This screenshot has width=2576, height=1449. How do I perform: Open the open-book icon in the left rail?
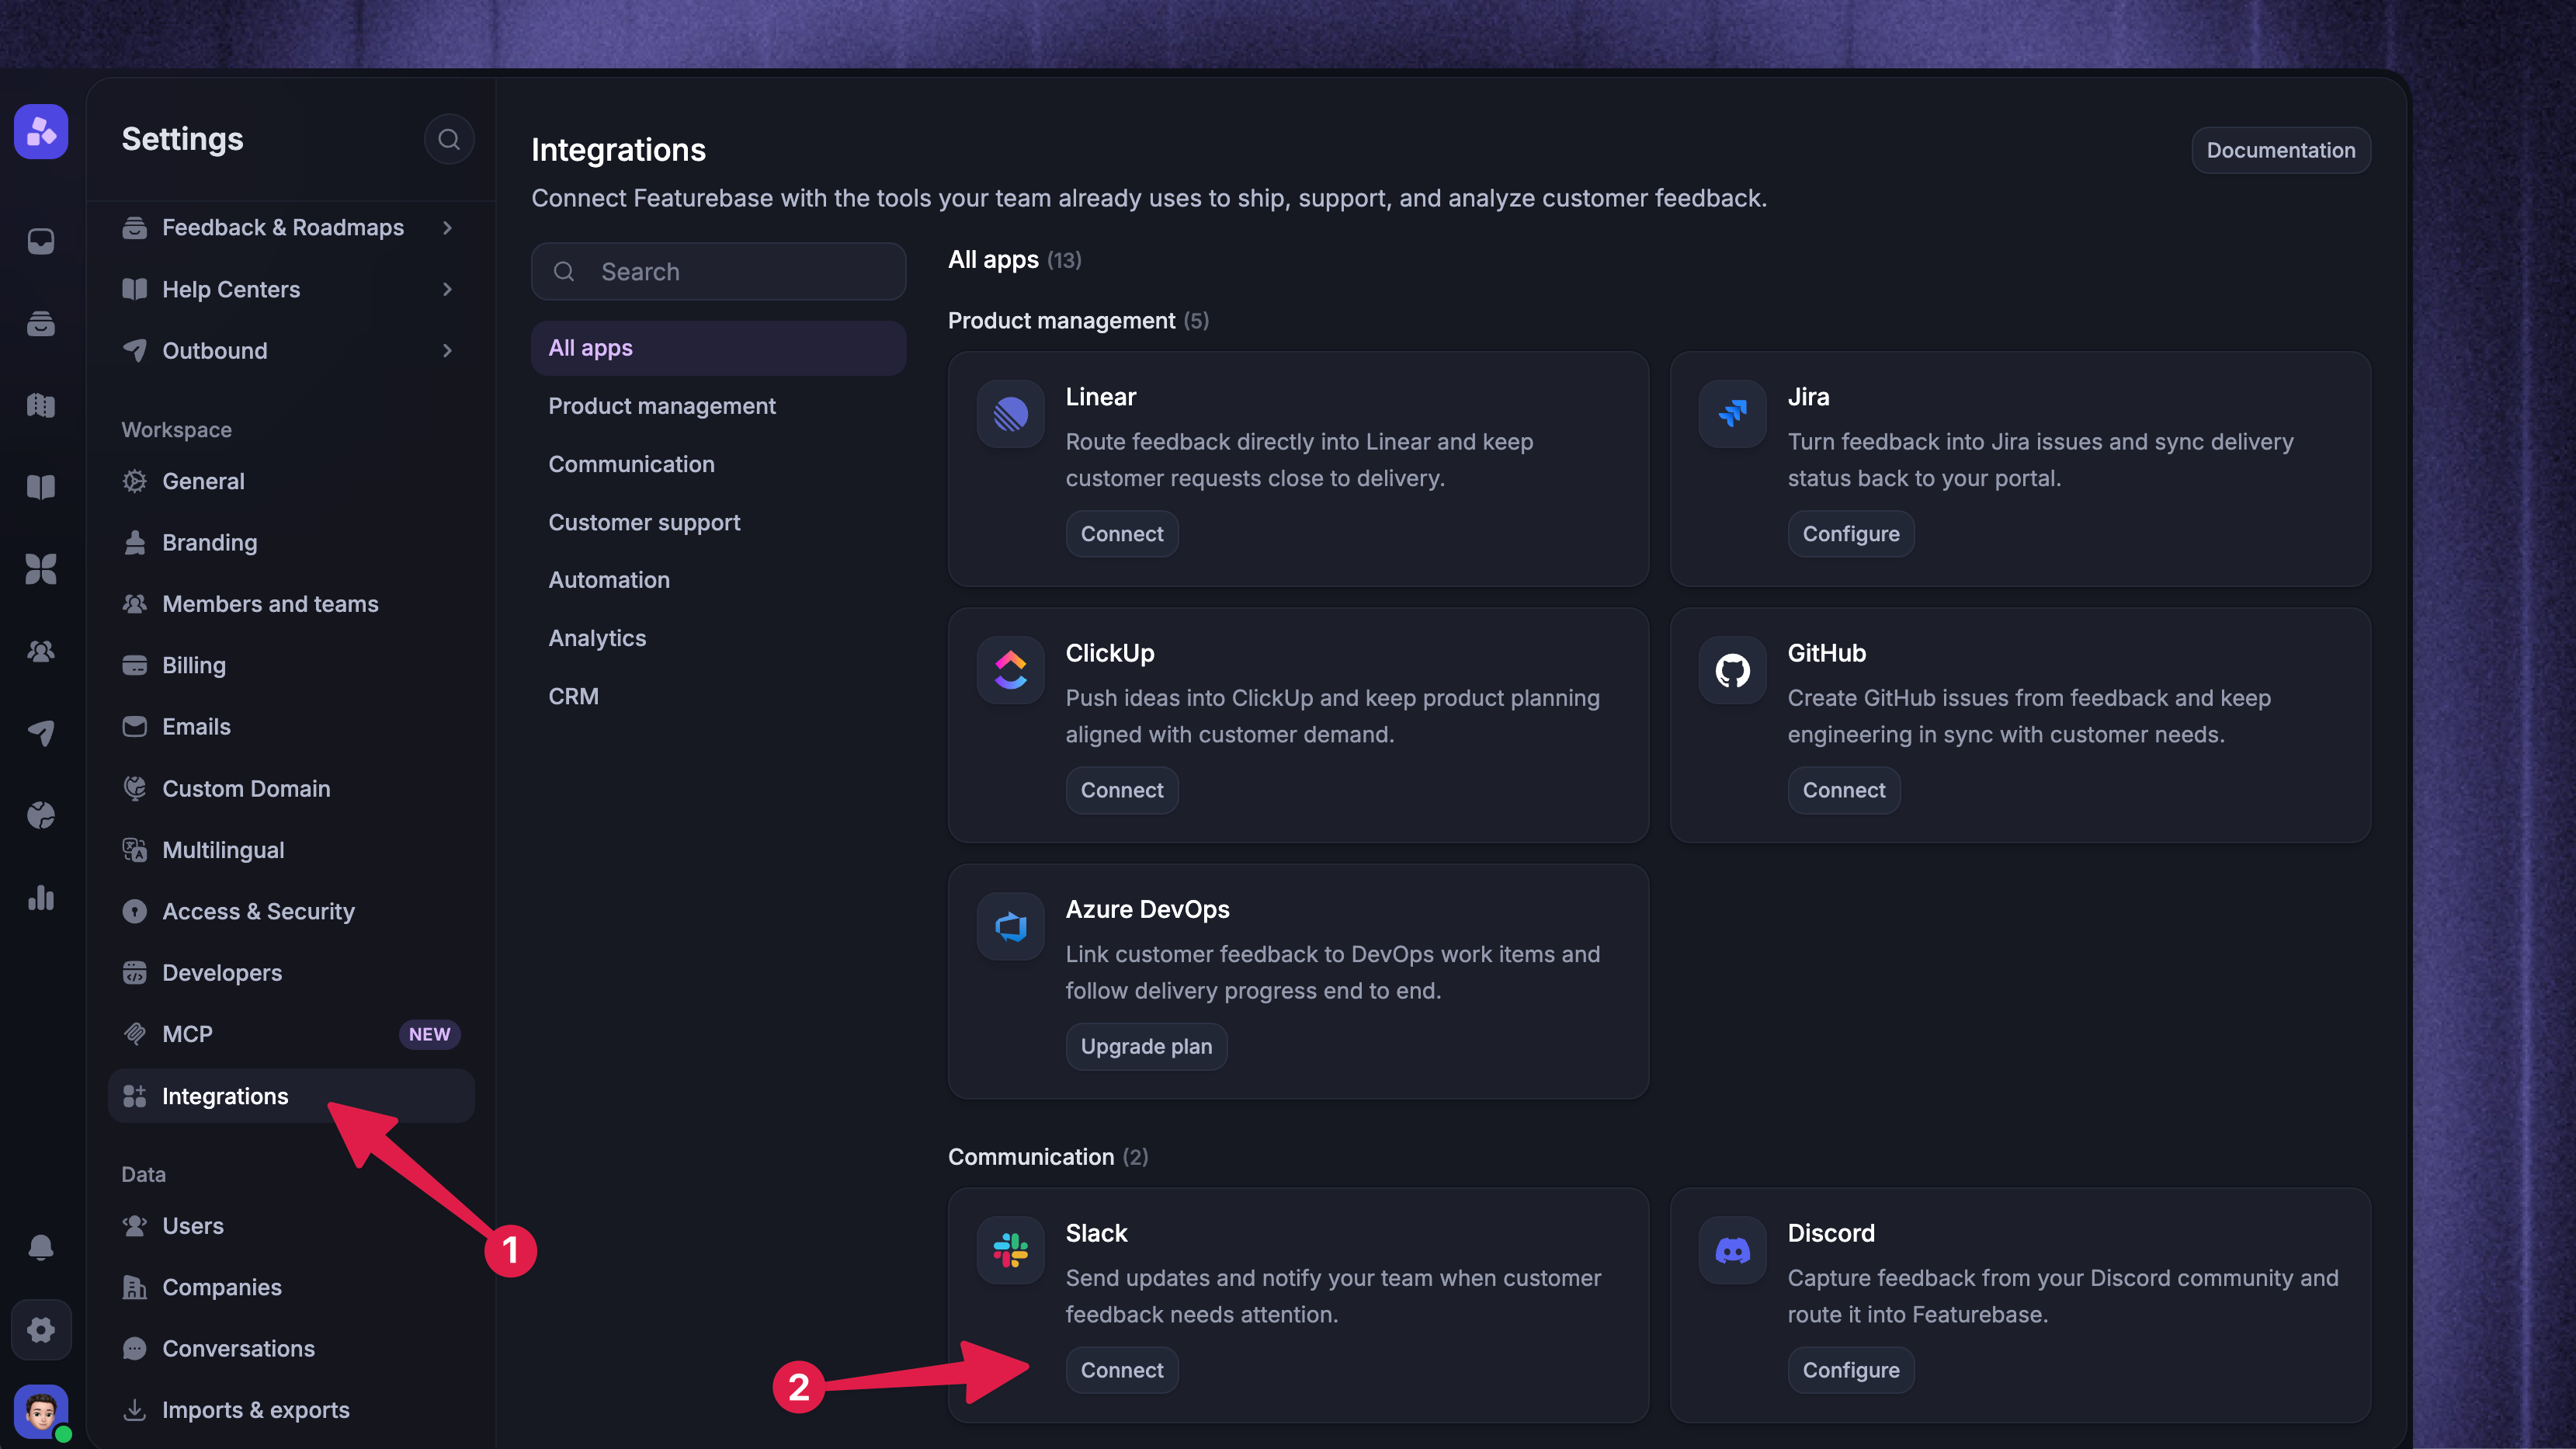click(x=41, y=487)
